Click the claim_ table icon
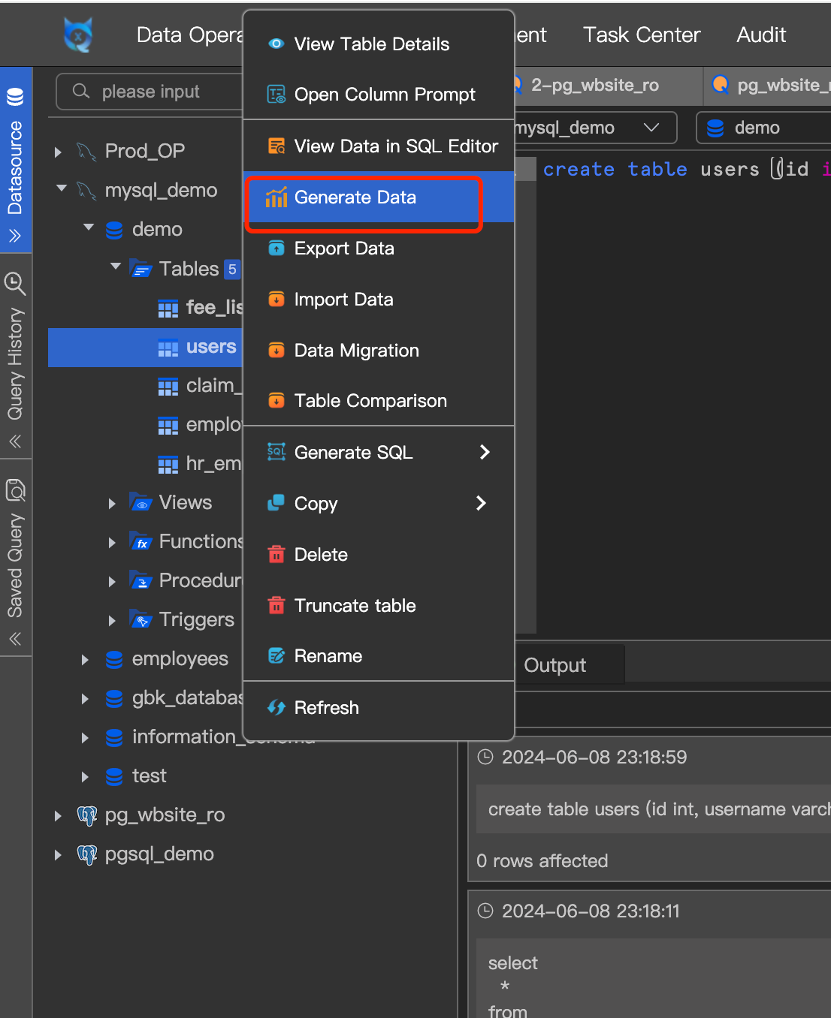 point(168,387)
